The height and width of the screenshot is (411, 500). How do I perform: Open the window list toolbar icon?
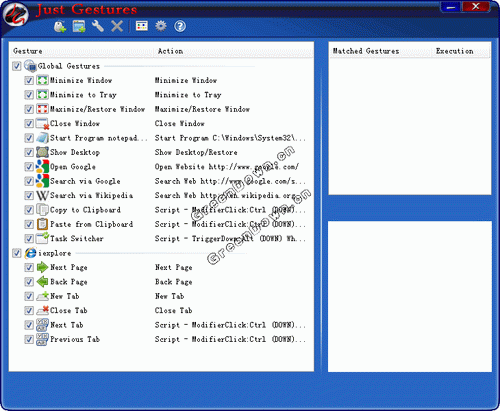click(x=142, y=26)
